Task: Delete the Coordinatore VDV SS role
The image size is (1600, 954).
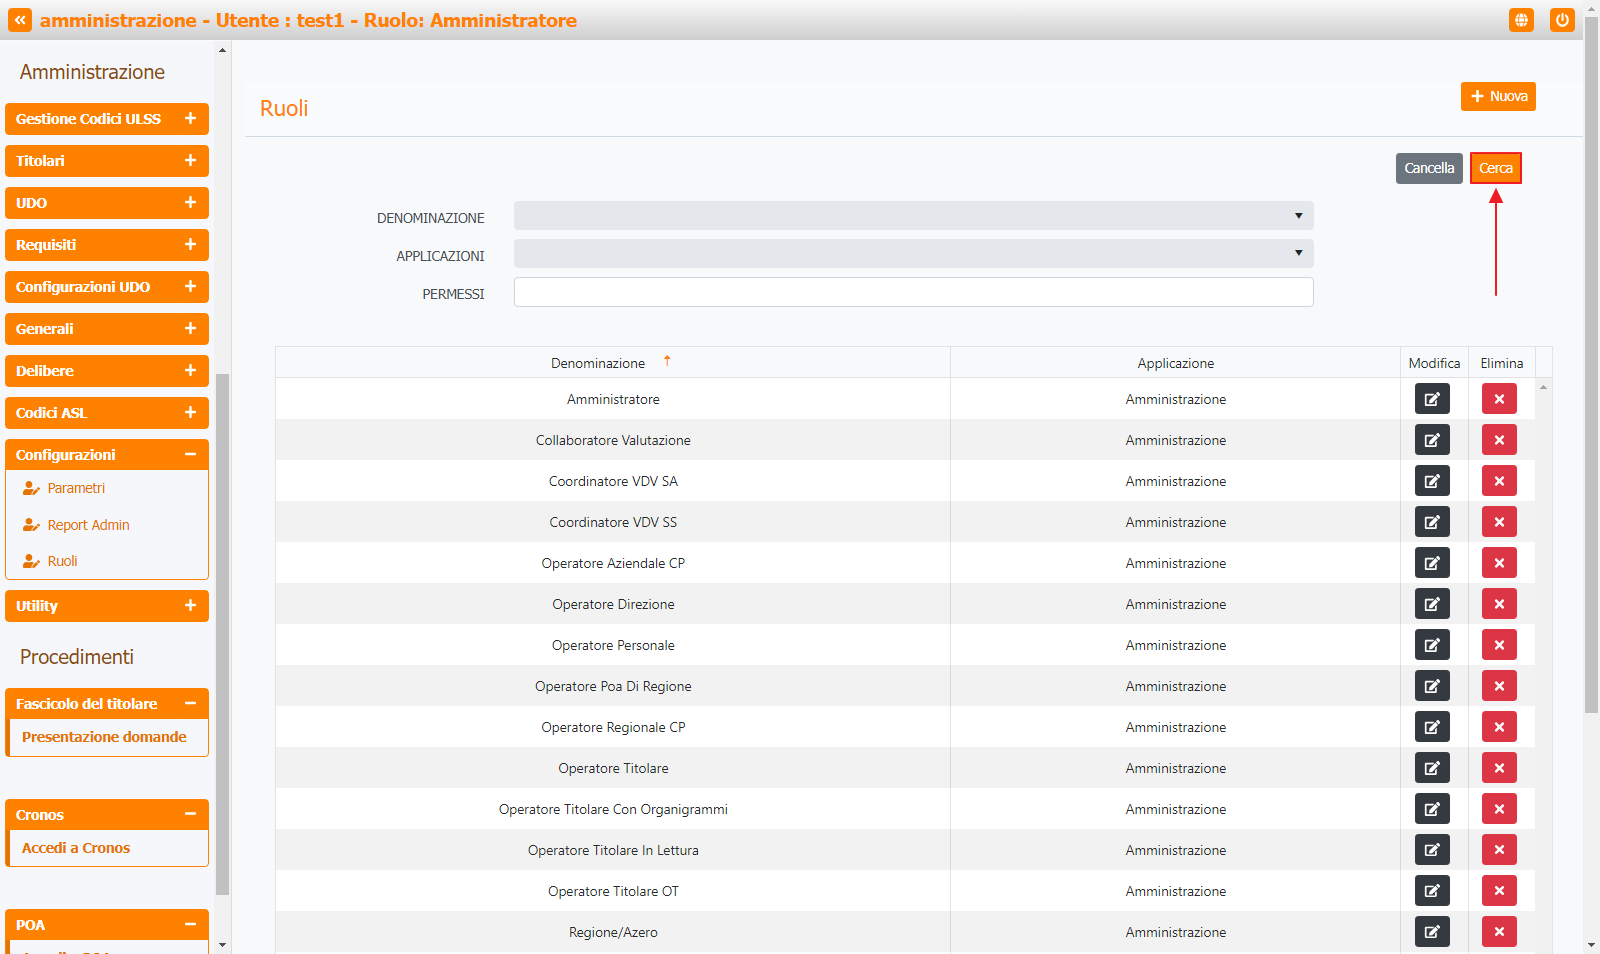Action: [1499, 522]
